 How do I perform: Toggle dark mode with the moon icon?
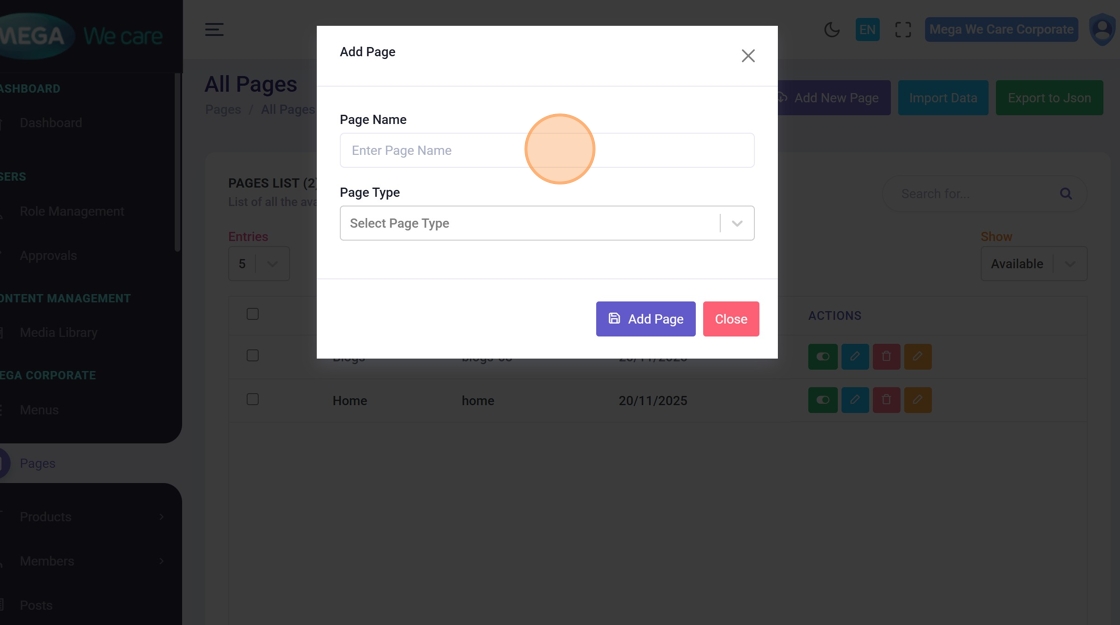coord(831,30)
